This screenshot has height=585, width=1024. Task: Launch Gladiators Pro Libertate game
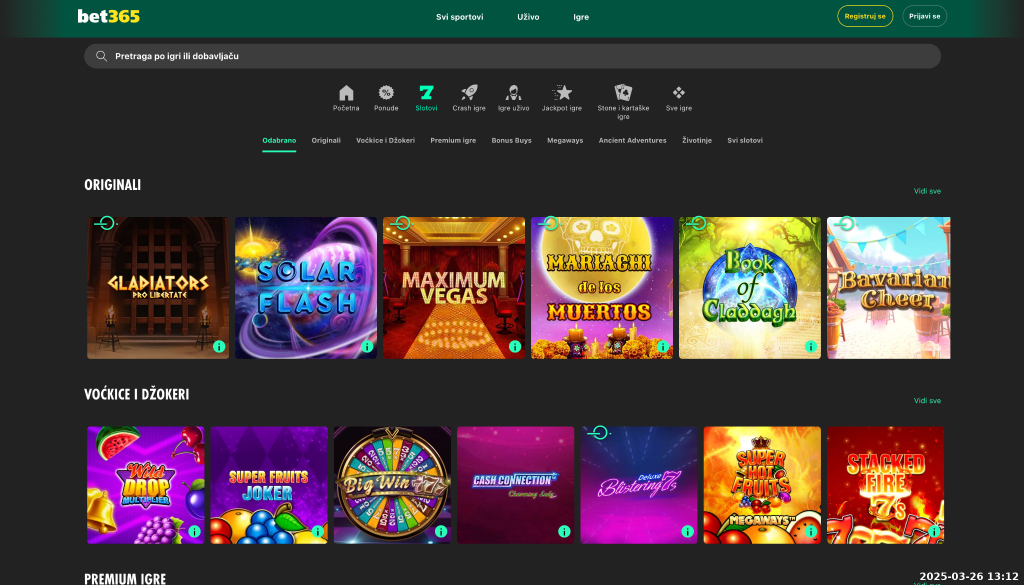click(158, 288)
